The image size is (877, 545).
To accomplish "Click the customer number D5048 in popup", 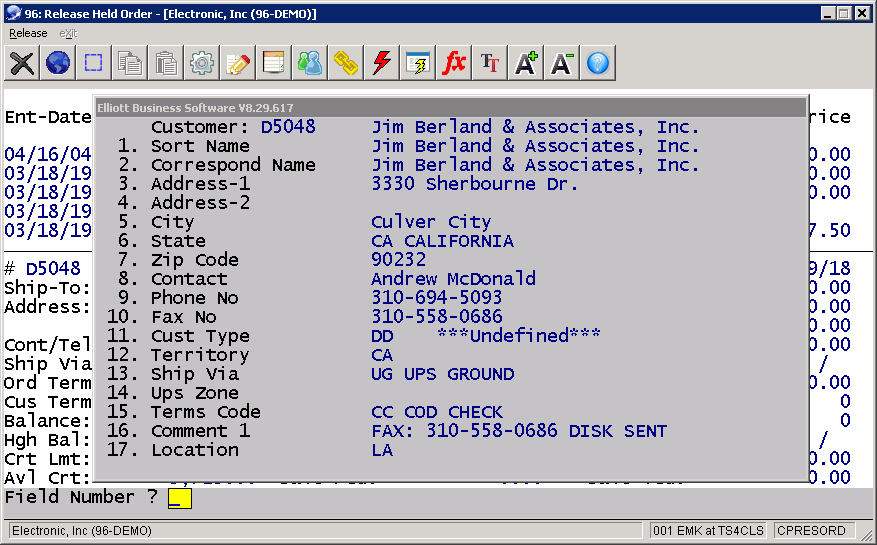I will [x=288, y=127].
